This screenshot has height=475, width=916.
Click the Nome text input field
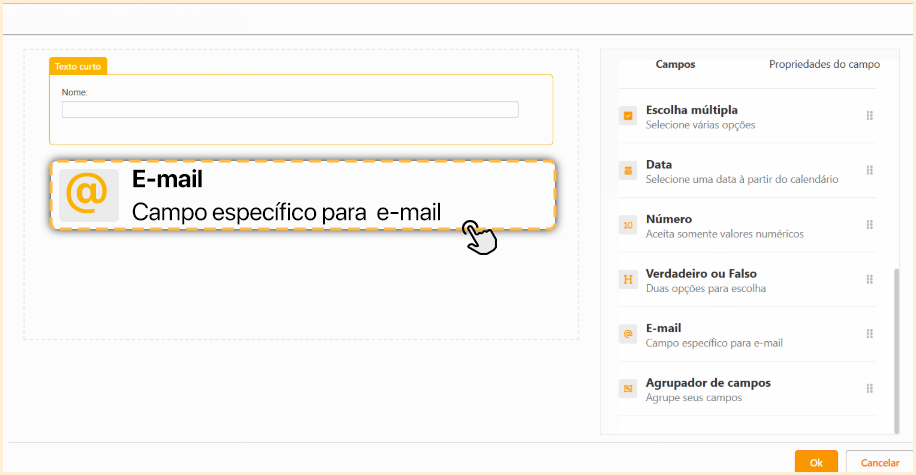[290, 110]
